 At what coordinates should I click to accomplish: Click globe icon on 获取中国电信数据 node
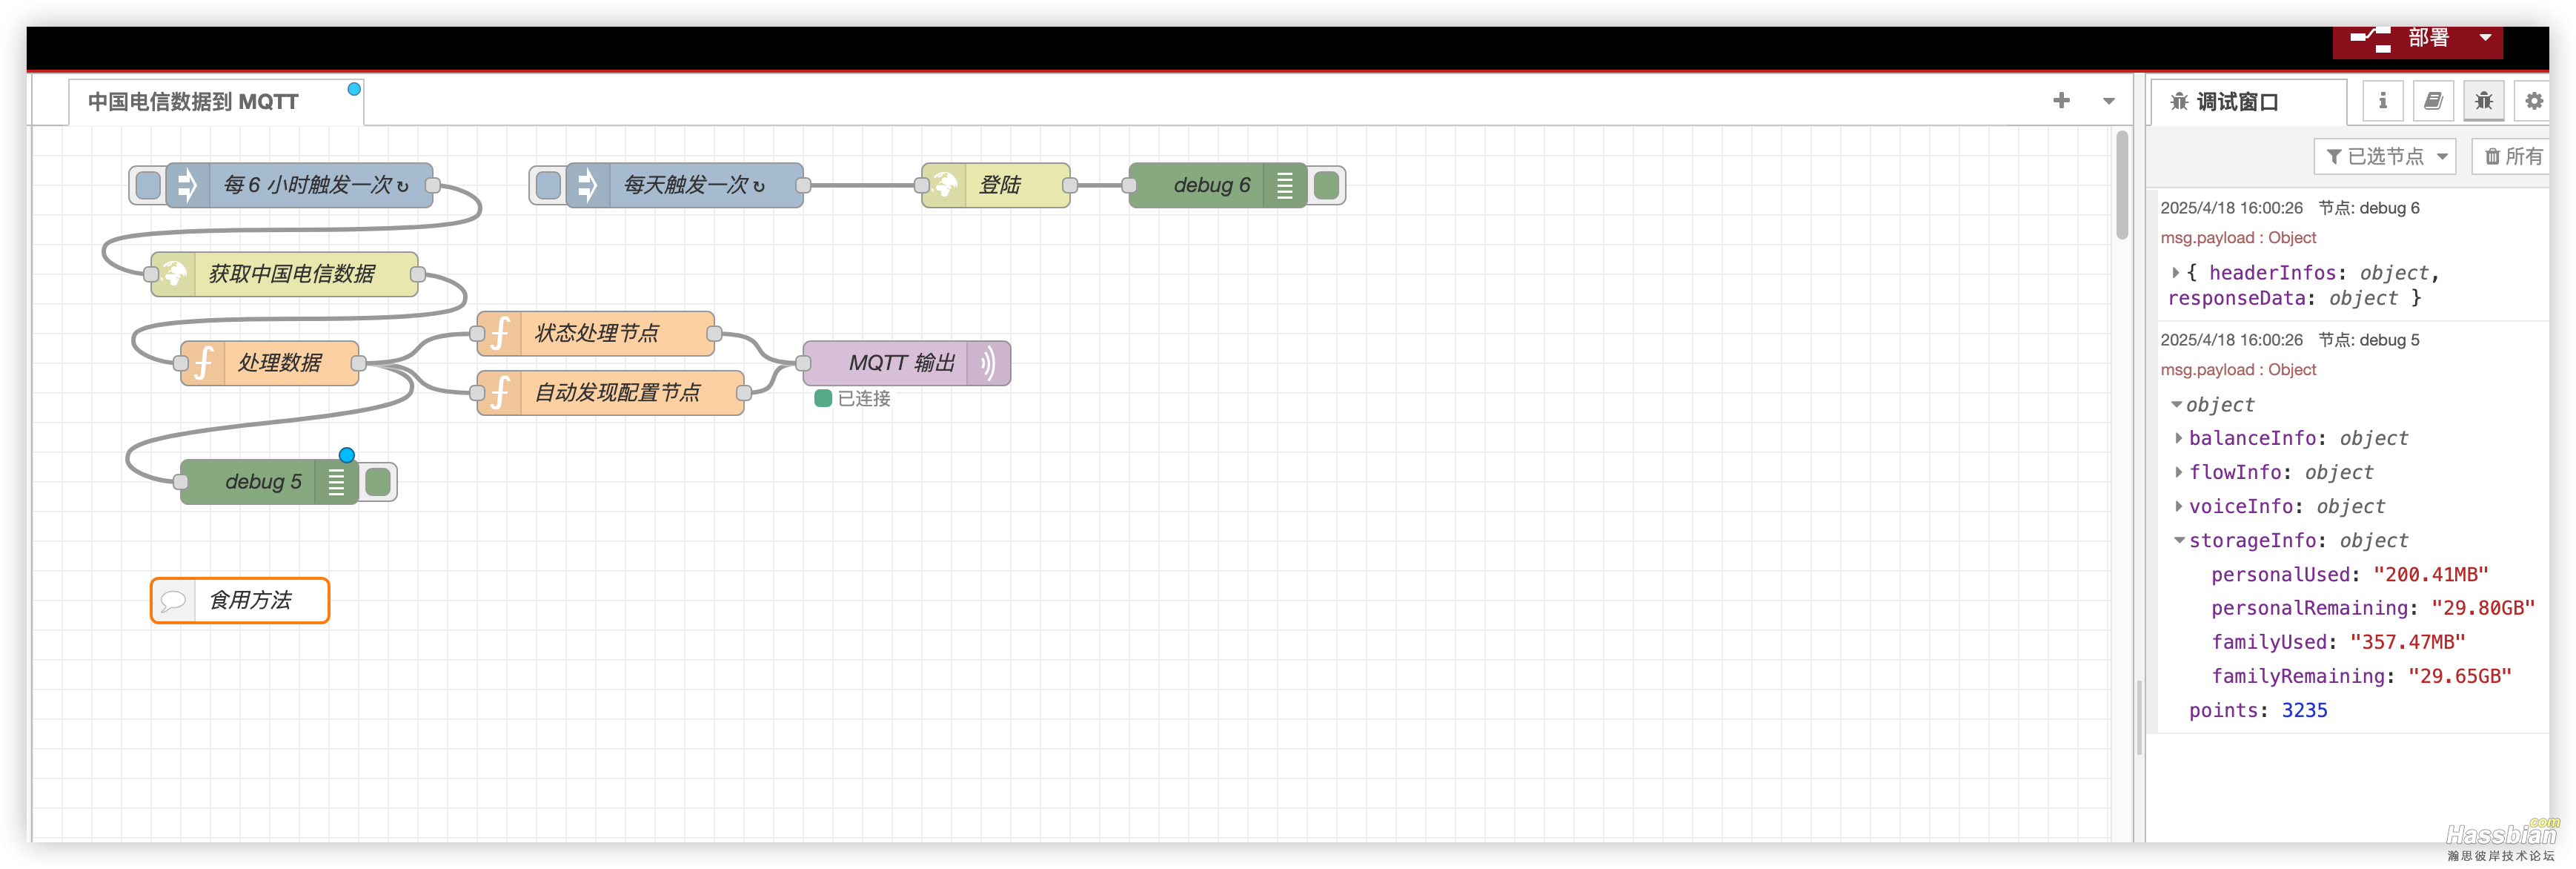click(174, 274)
